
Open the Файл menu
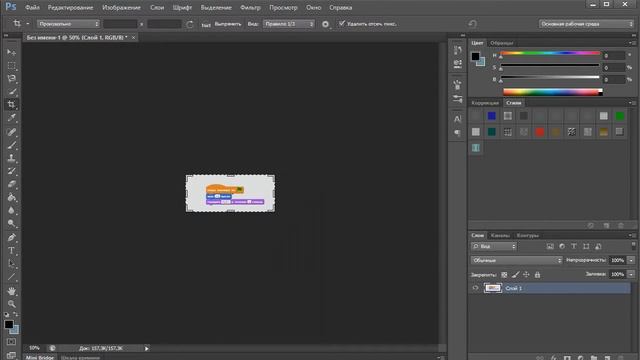pos(32,7)
